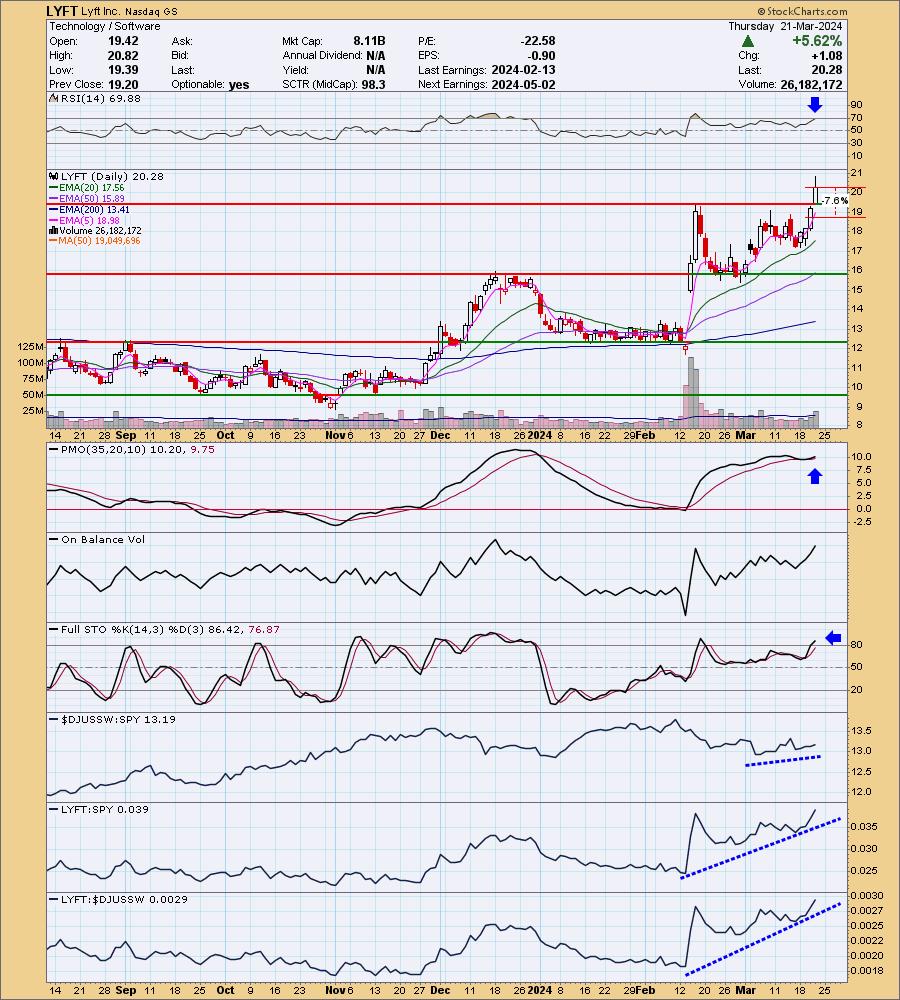Click the green up-triangle change icon
Viewport: 900px width, 1000px height.
[748, 41]
